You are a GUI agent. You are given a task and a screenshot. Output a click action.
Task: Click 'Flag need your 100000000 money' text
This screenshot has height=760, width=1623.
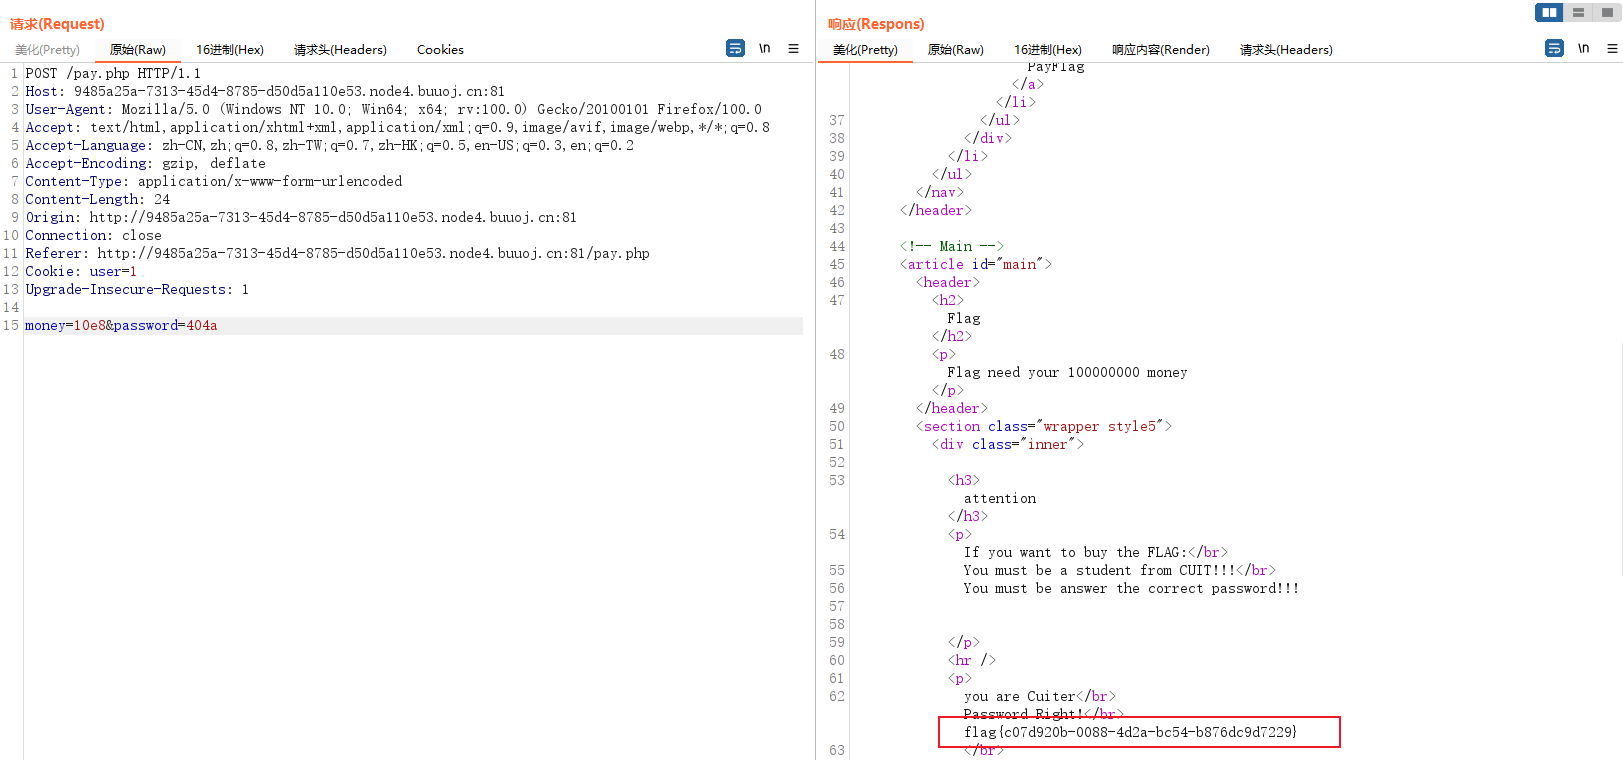(x=1067, y=372)
